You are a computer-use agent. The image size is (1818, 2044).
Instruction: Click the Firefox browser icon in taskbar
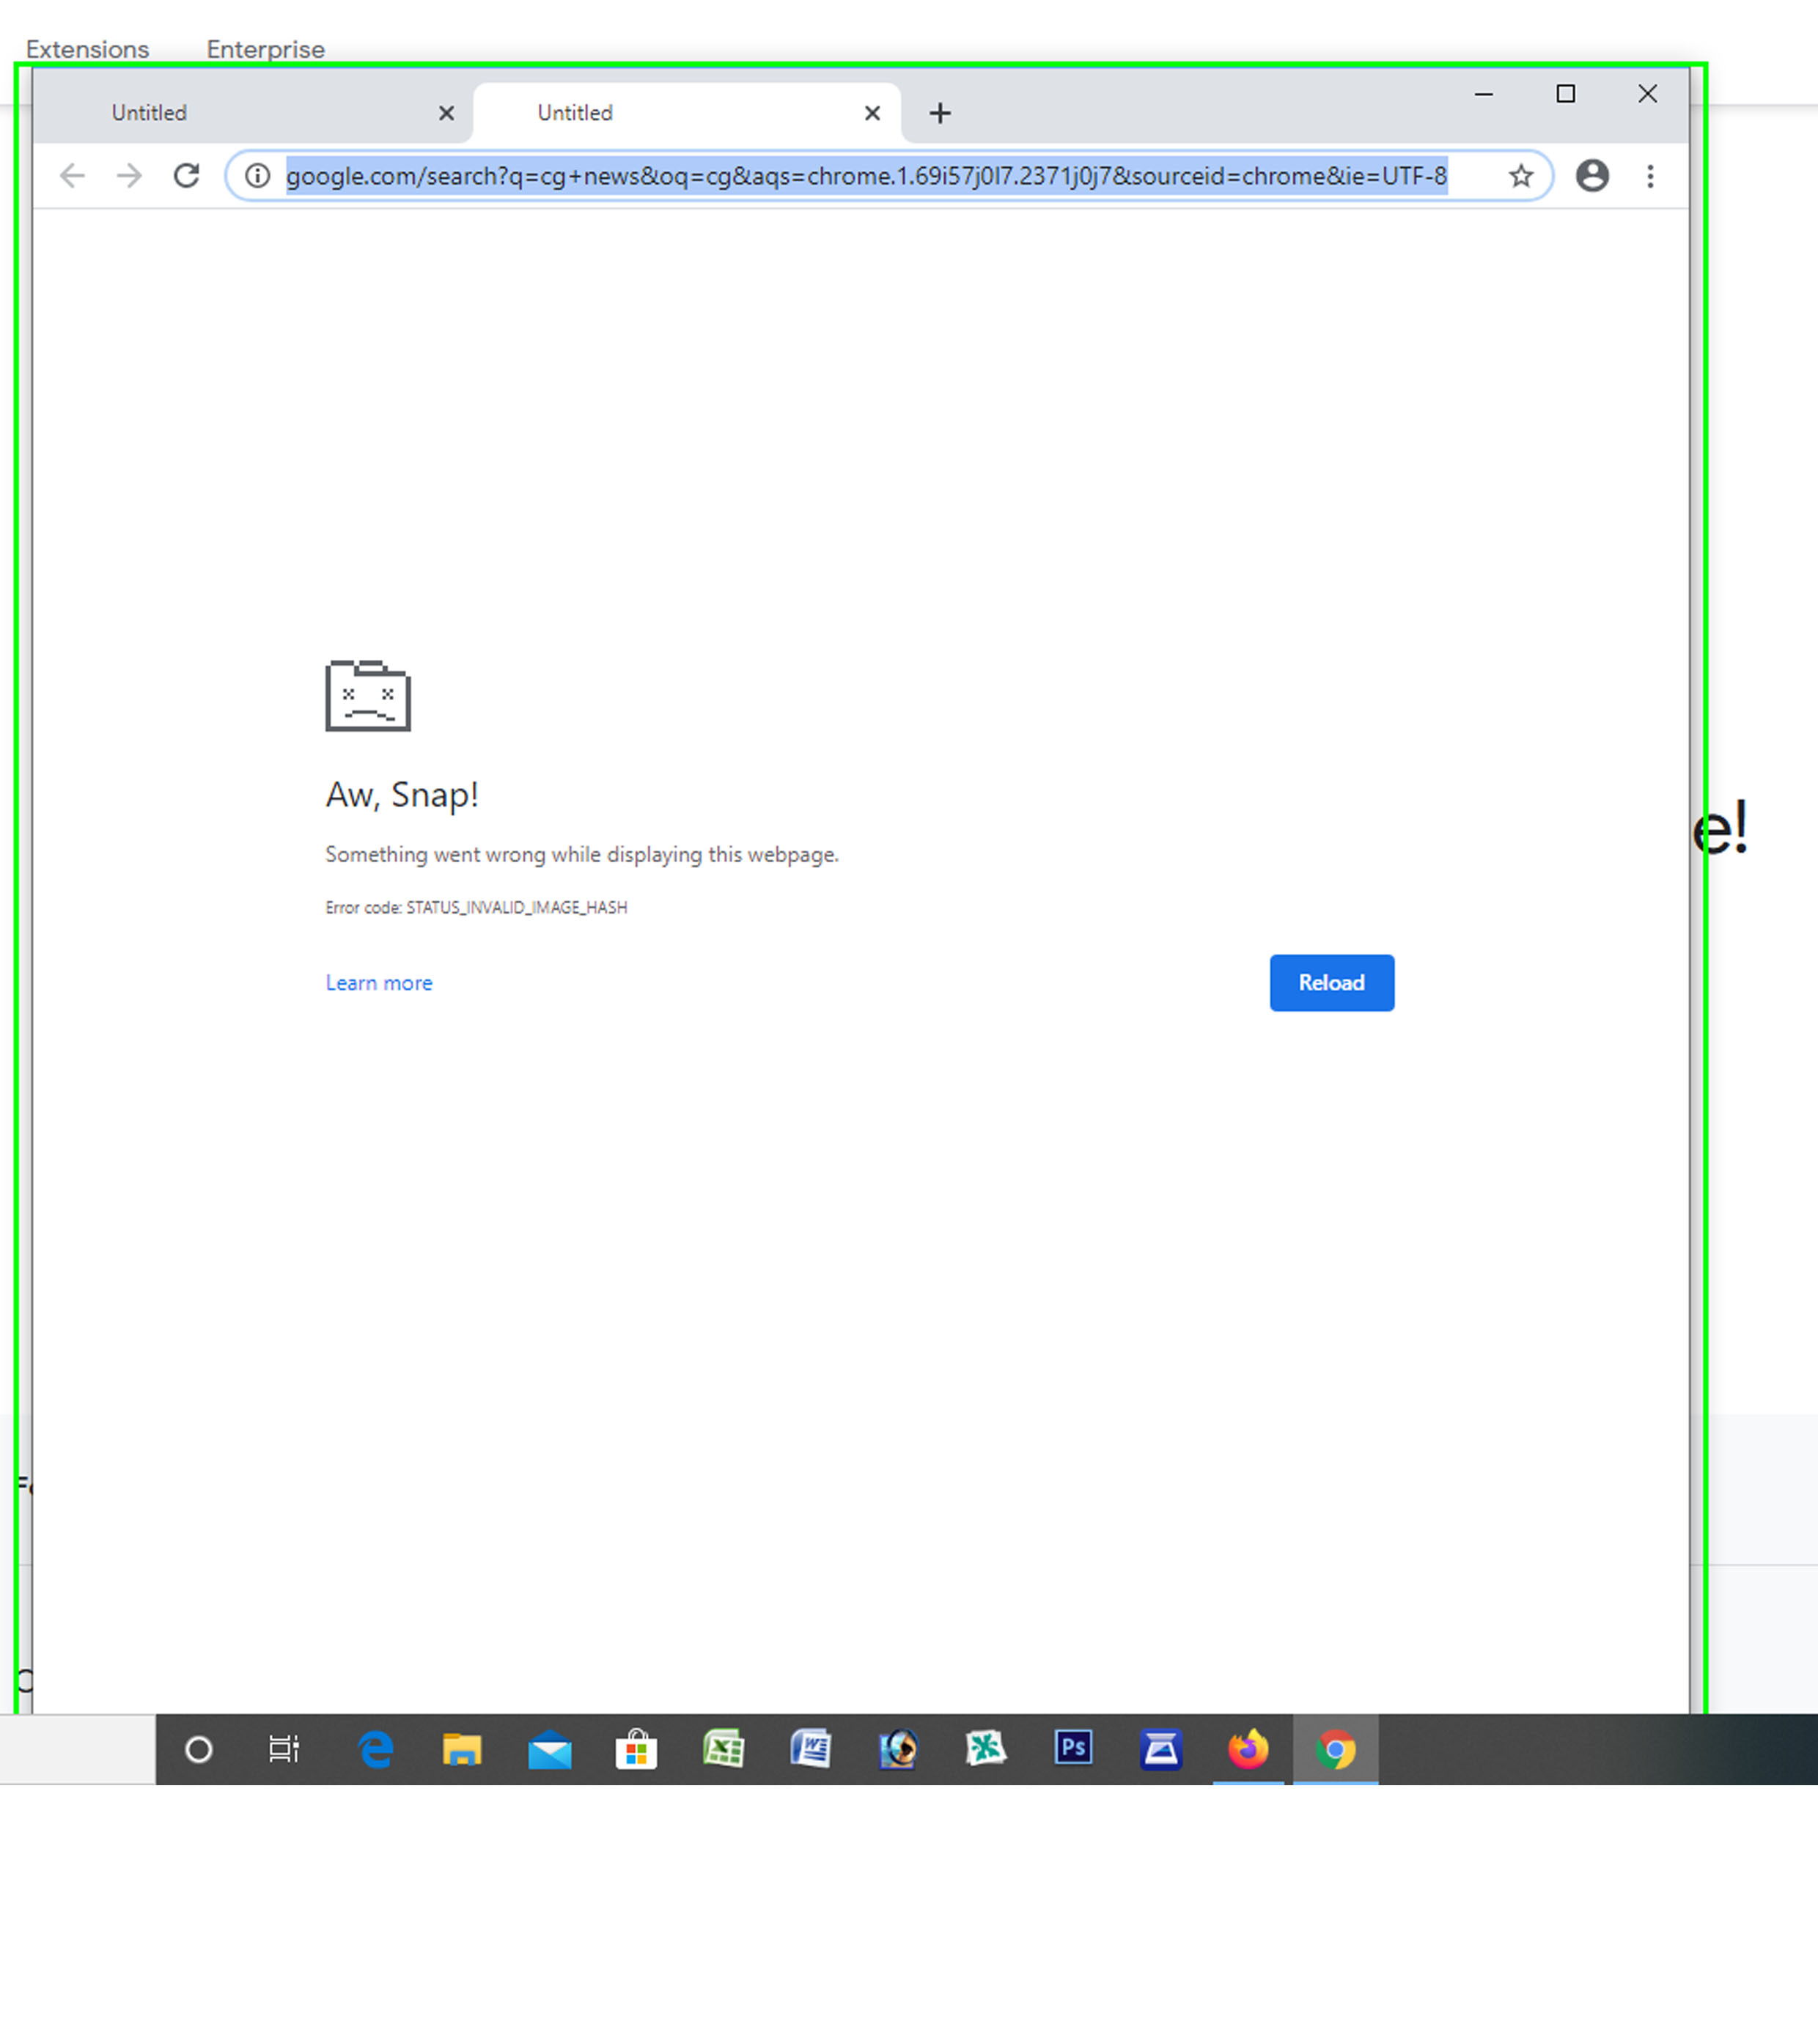coord(1248,1748)
